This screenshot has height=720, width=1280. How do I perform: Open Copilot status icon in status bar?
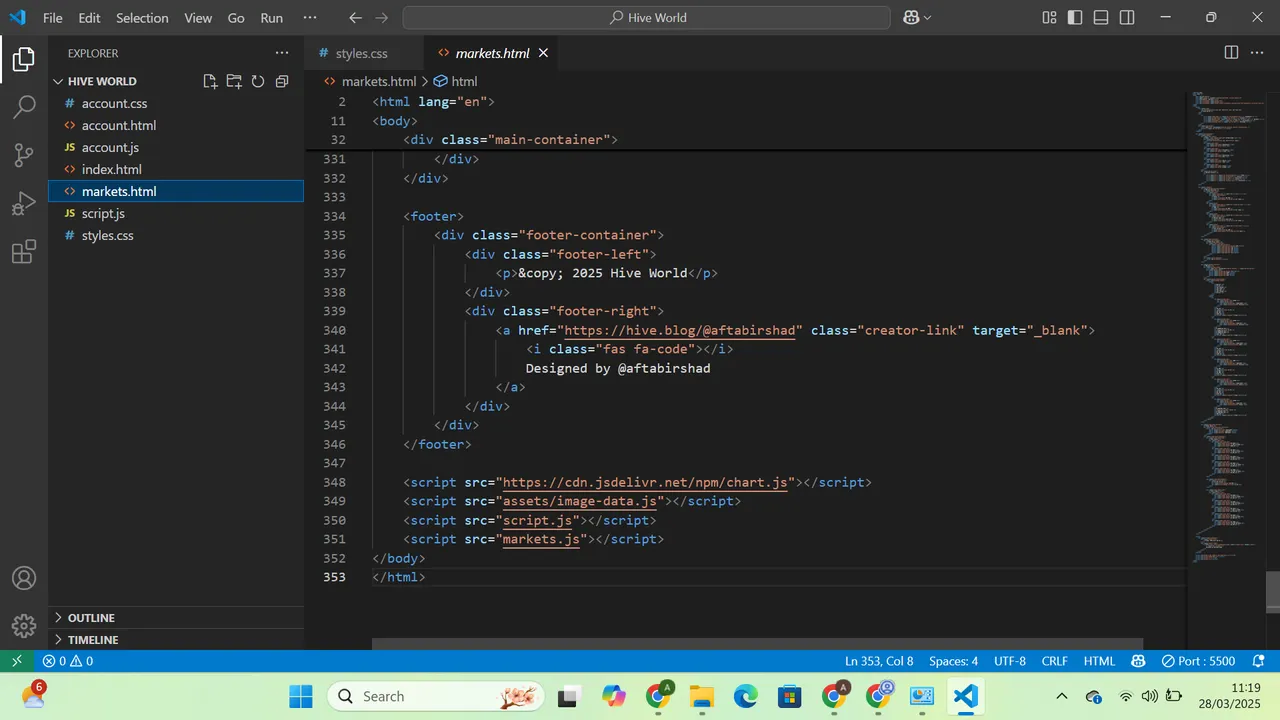[x=1138, y=661]
